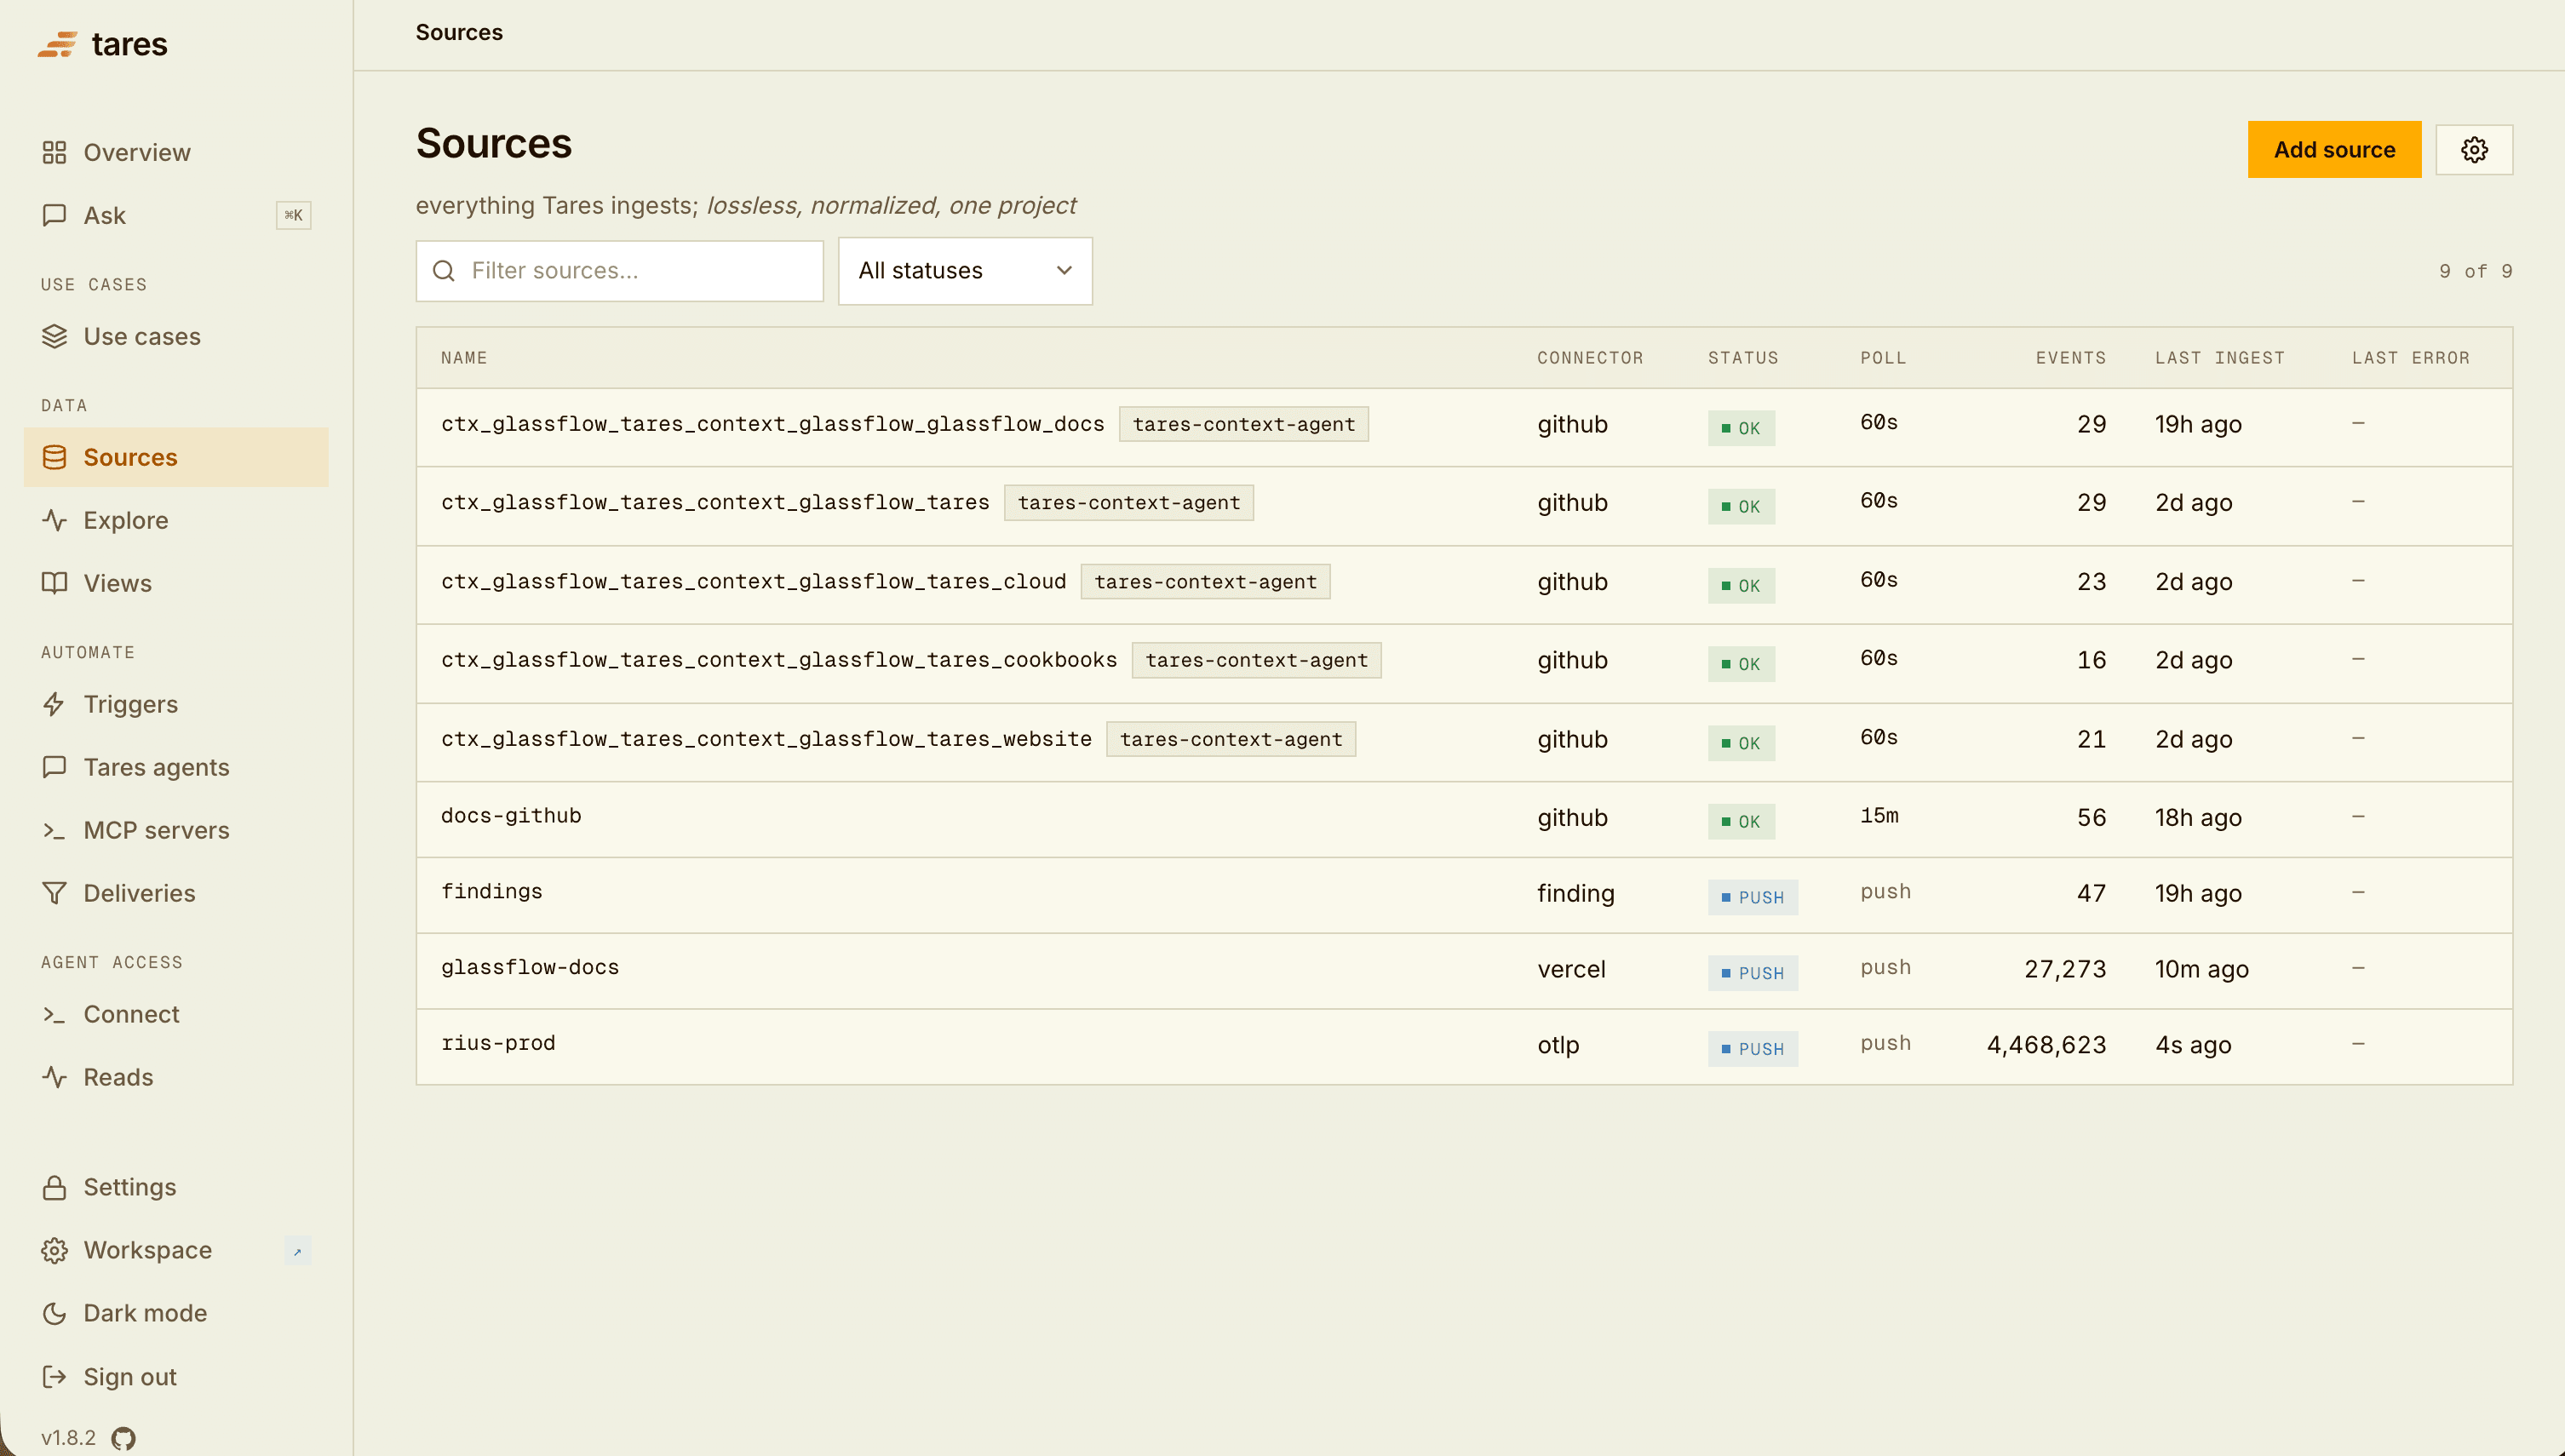
Task: Click tares-context-agent tag on cookbooks row
Action: point(1256,660)
